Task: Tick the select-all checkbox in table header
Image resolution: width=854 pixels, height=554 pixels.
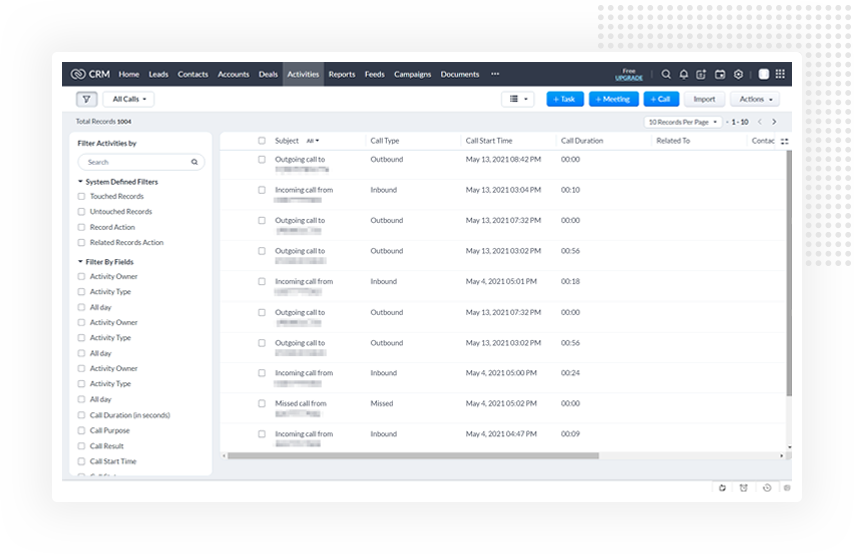Action: 262,141
